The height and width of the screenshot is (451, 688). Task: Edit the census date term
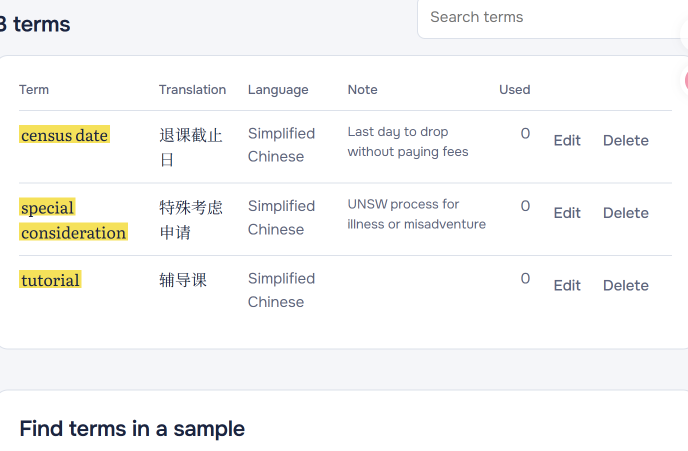[567, 140]
